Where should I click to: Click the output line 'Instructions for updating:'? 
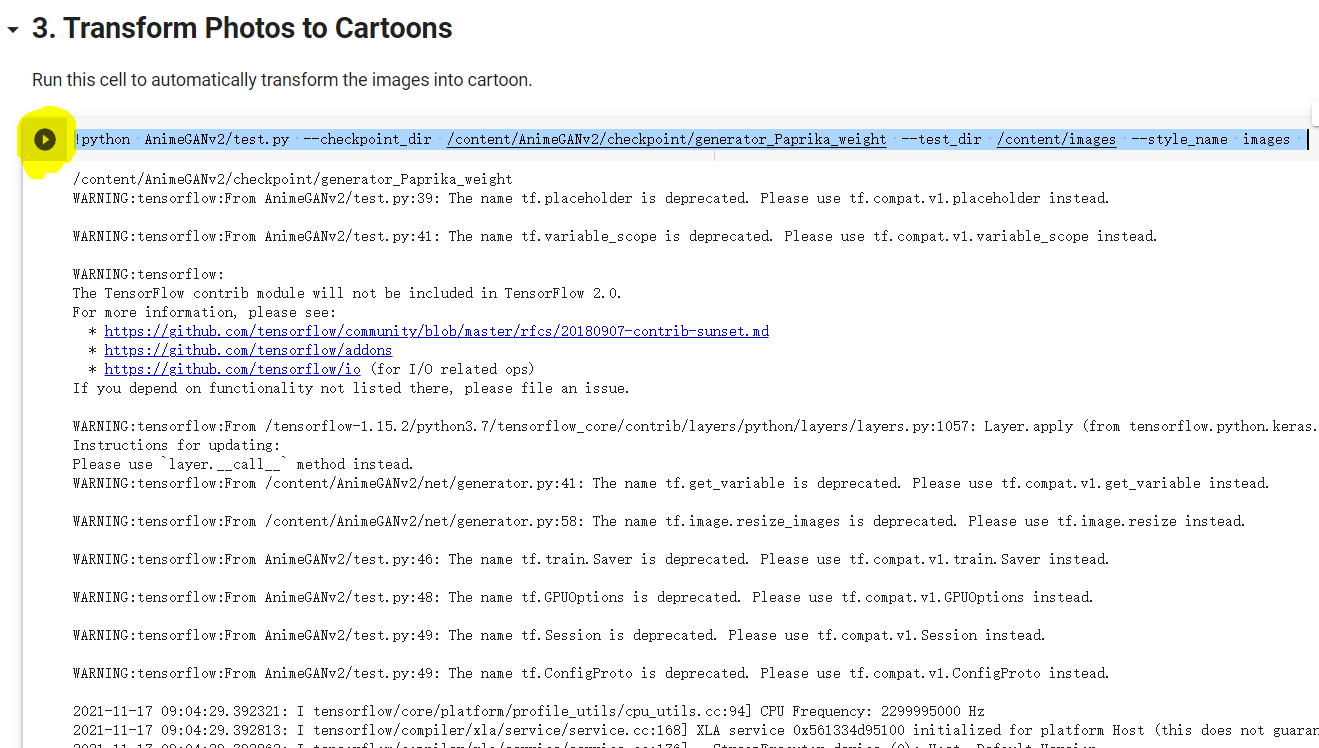point(176,445)
